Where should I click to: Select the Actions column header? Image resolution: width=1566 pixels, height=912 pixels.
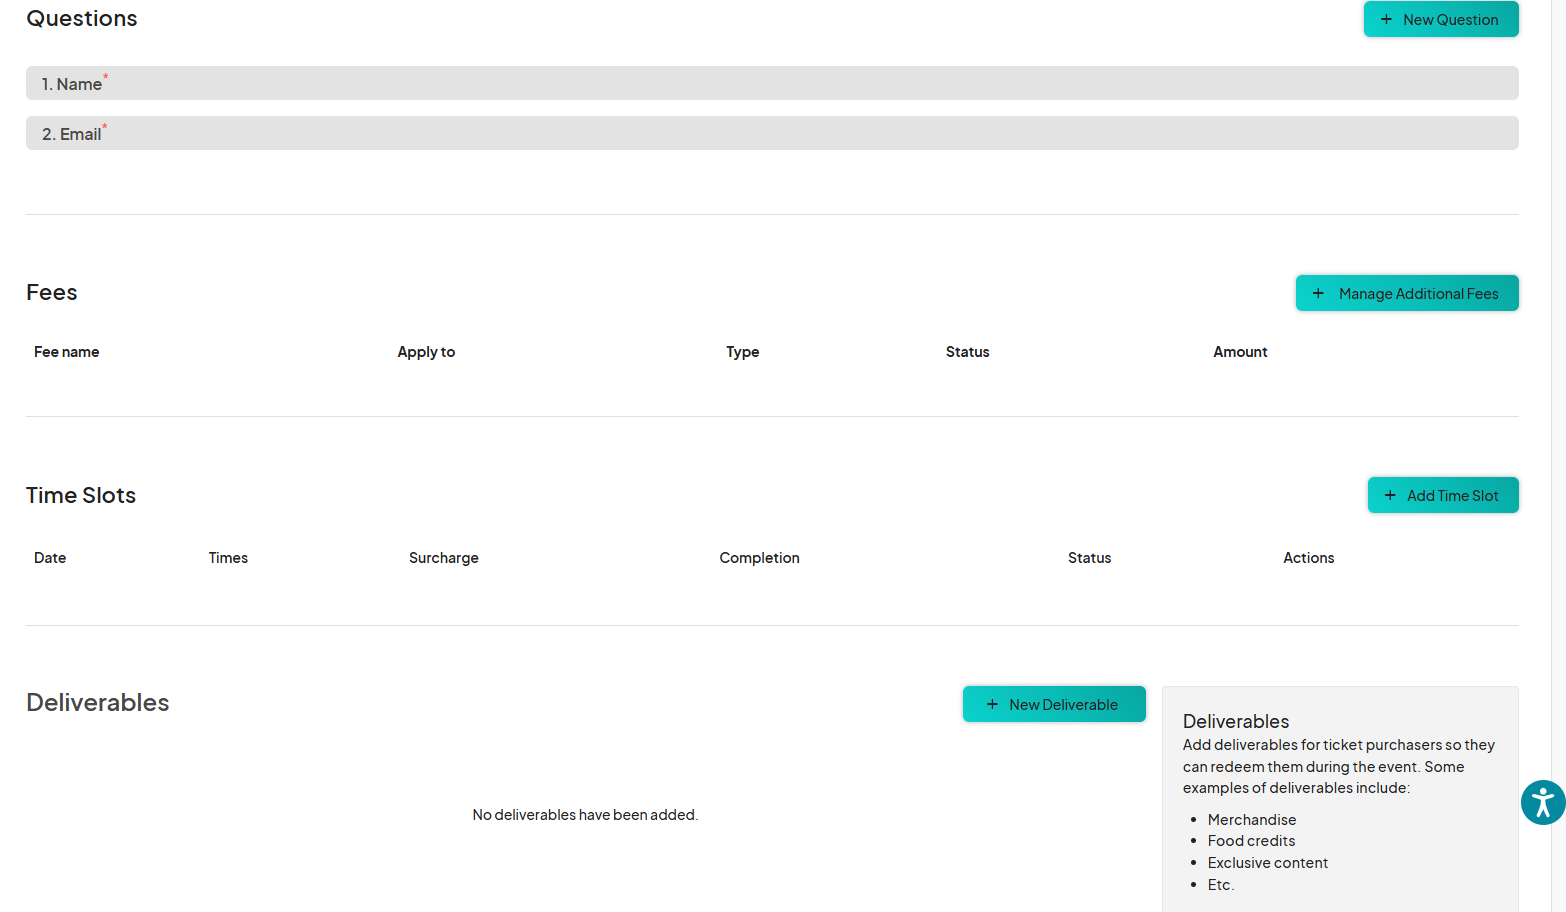(1308, 558)
